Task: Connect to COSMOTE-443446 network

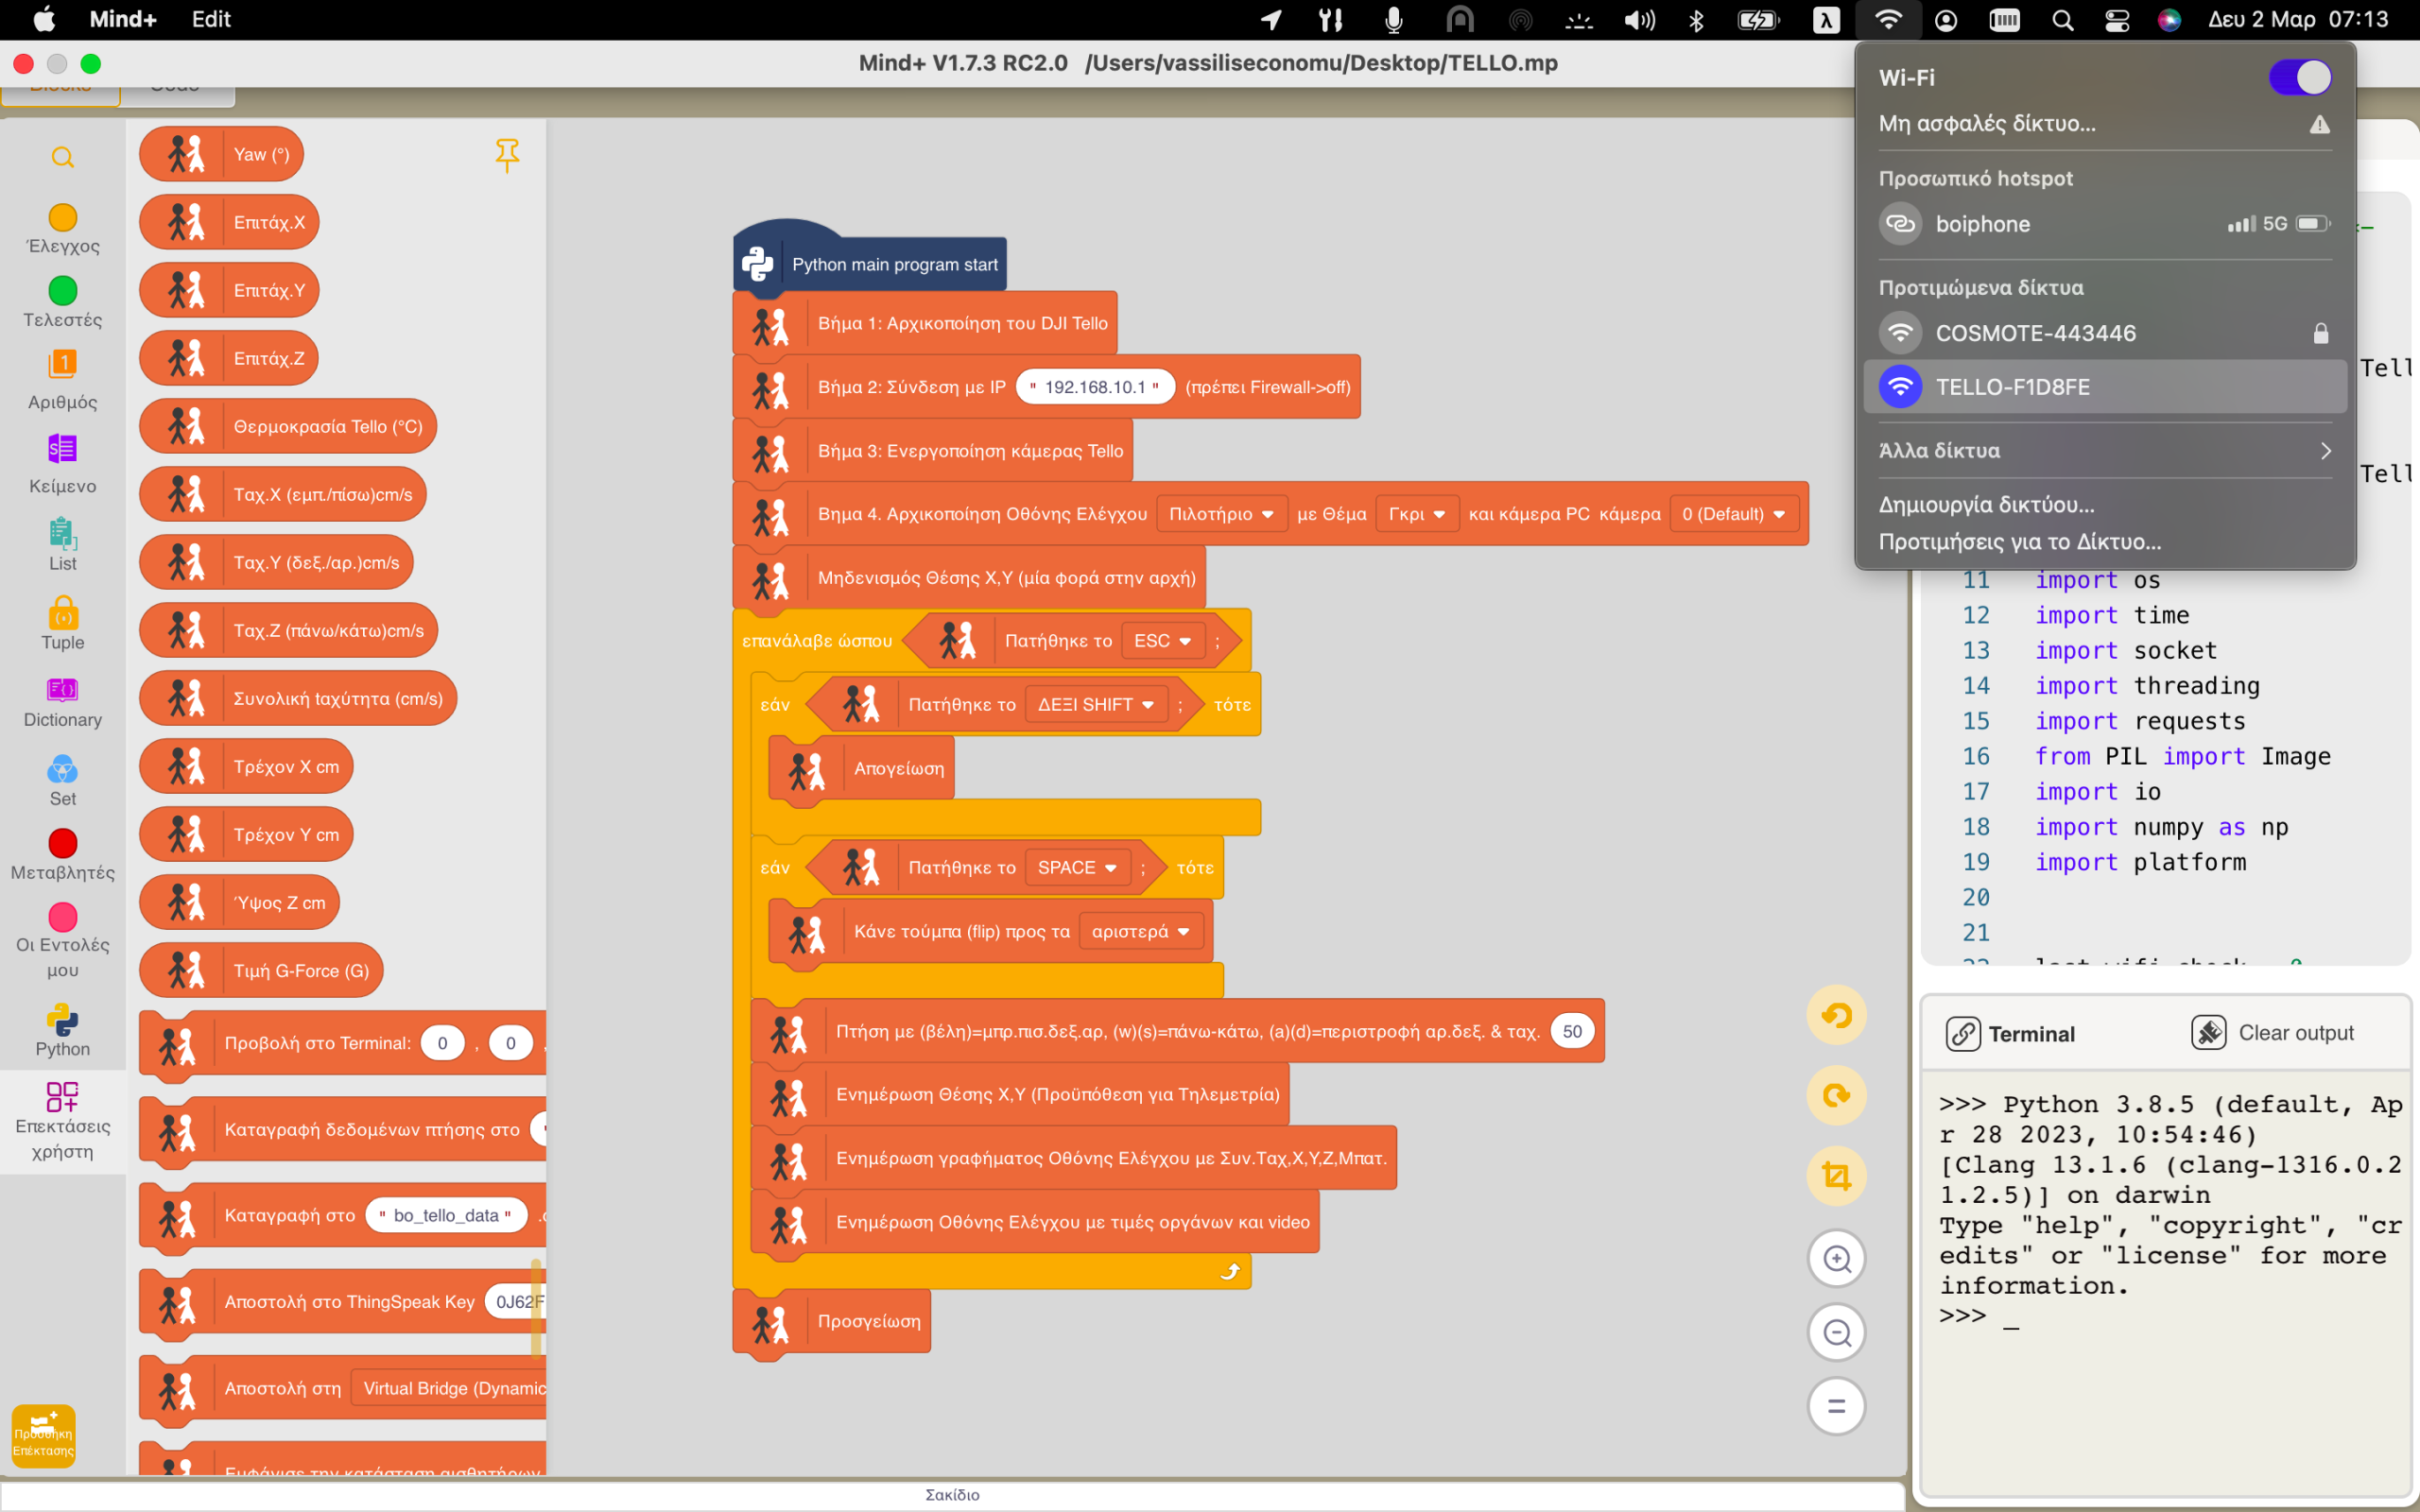Action: (x=2034, y=333)
